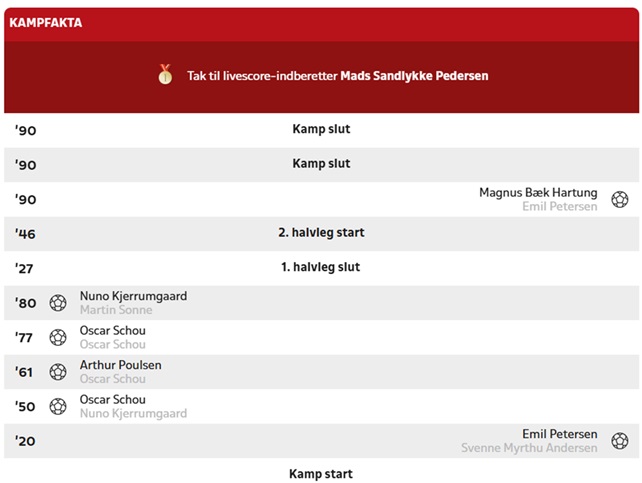Click the 'Kamp start' event text
The image size is (642, 483).
coord(321,473)
